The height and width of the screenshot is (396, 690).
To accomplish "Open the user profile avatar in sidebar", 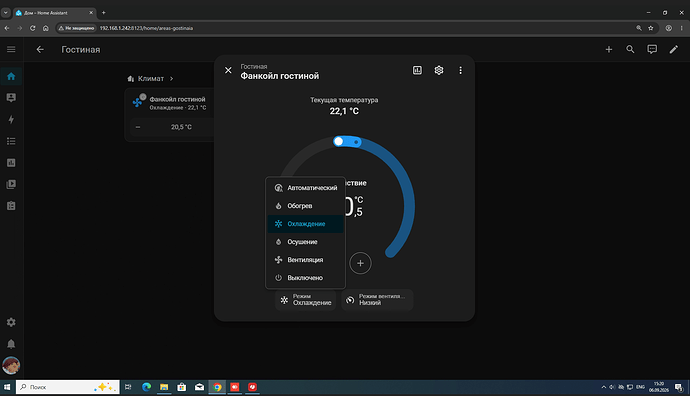I will (11, 365).
